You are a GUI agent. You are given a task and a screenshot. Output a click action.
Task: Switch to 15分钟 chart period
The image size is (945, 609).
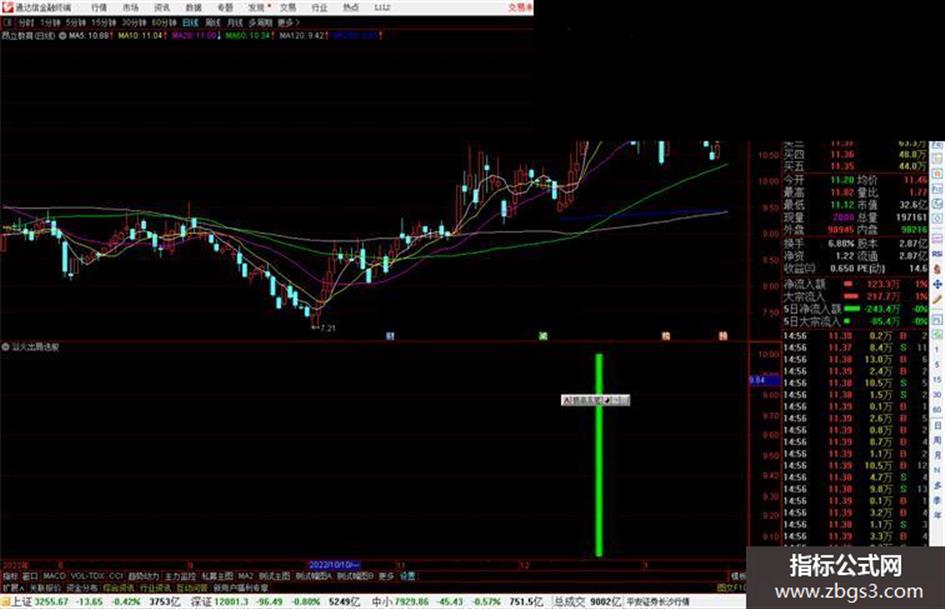click(104, 22)
